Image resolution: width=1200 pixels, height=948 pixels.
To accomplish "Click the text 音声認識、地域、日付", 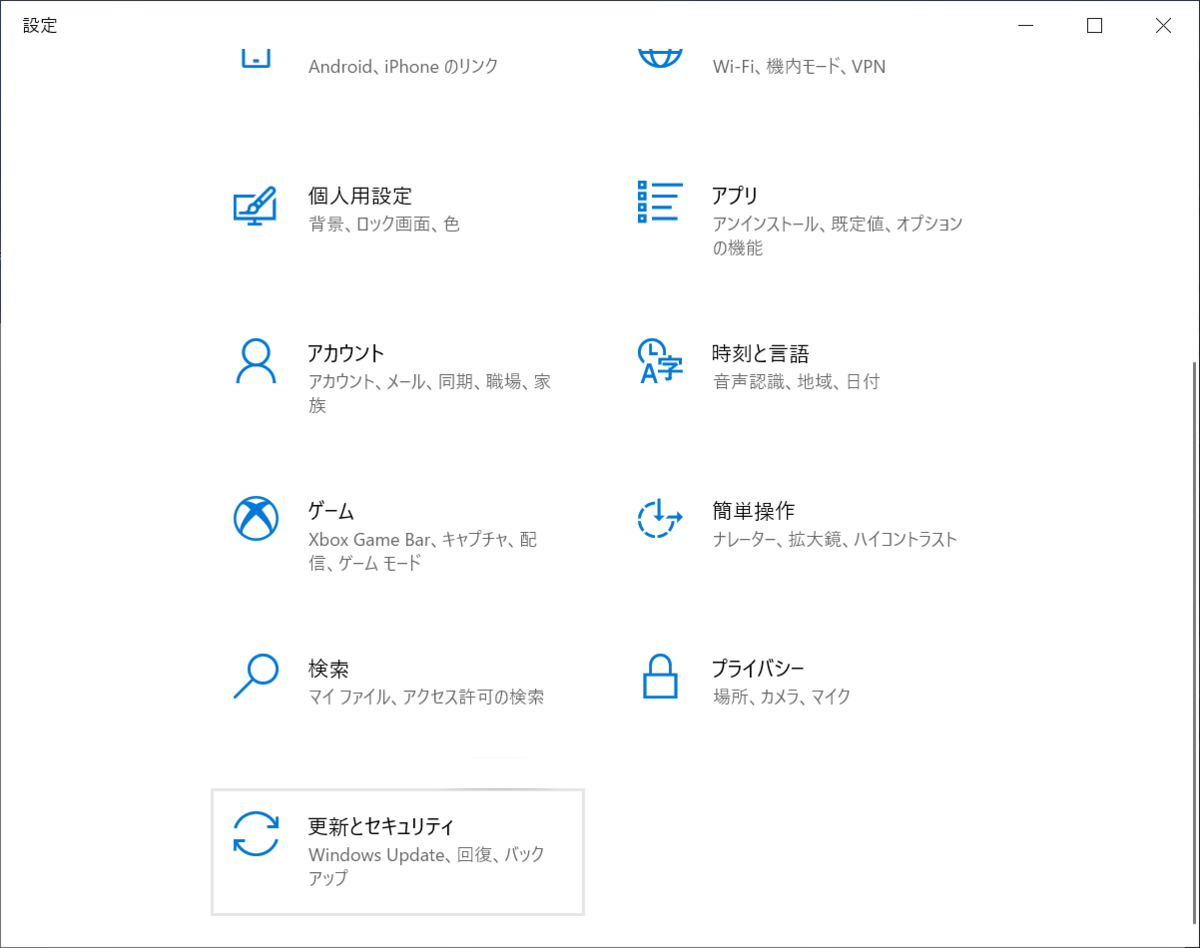I will coord(796,381).
